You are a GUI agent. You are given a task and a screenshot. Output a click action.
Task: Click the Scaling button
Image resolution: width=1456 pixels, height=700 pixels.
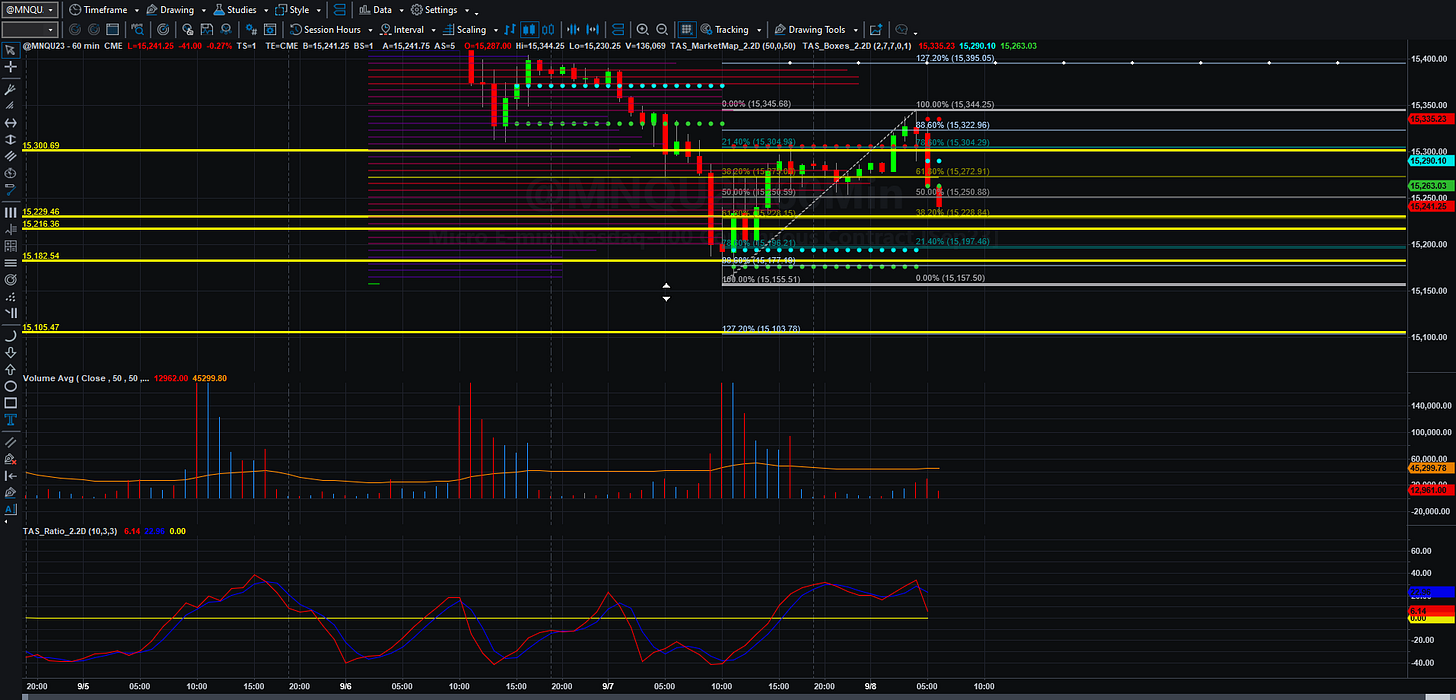click(x=463, y=30)
